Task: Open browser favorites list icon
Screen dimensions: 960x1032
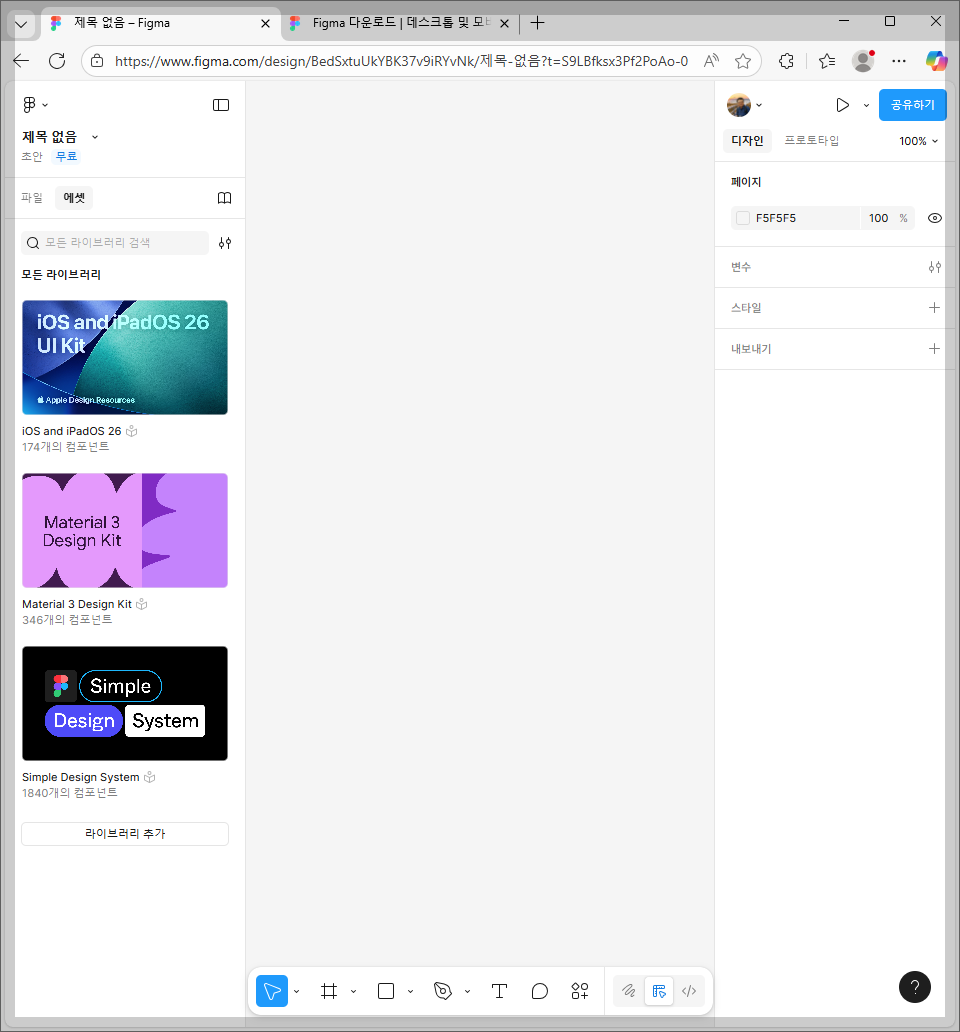Action: tap(827, 61)
